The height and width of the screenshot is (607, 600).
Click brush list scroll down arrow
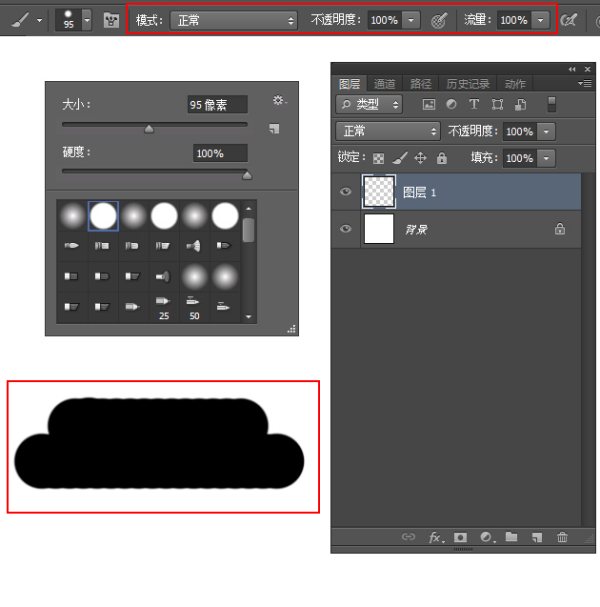(249, 316)
